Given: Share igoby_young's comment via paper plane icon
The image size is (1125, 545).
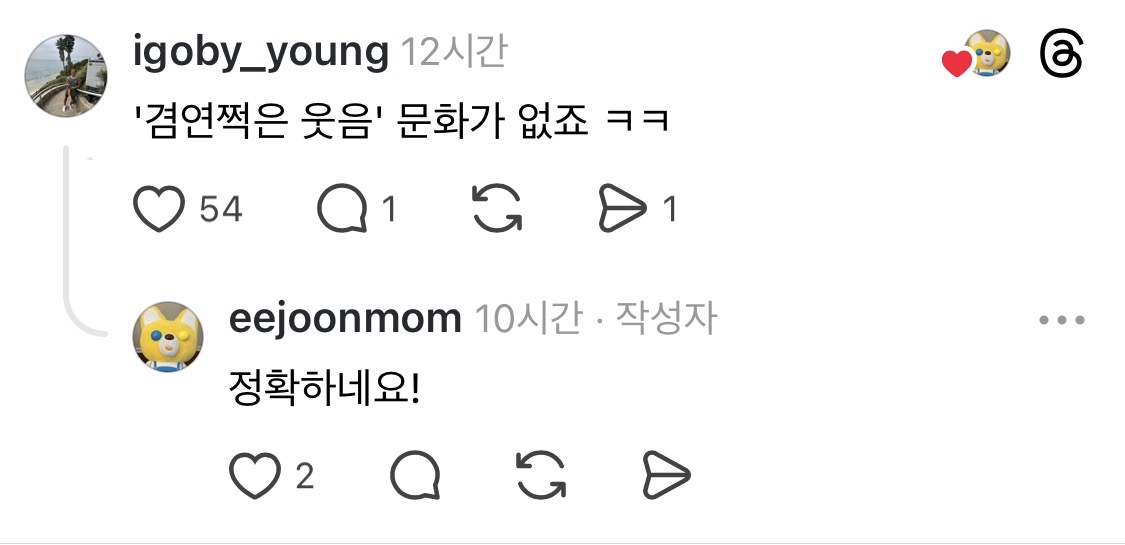Looking at the screenshot, I should [623, 209].
